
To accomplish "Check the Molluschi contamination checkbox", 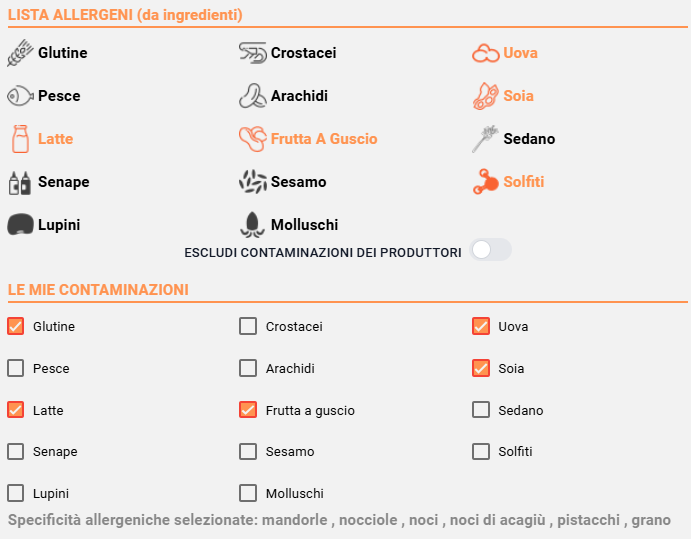I will click(x=248, y=493).
